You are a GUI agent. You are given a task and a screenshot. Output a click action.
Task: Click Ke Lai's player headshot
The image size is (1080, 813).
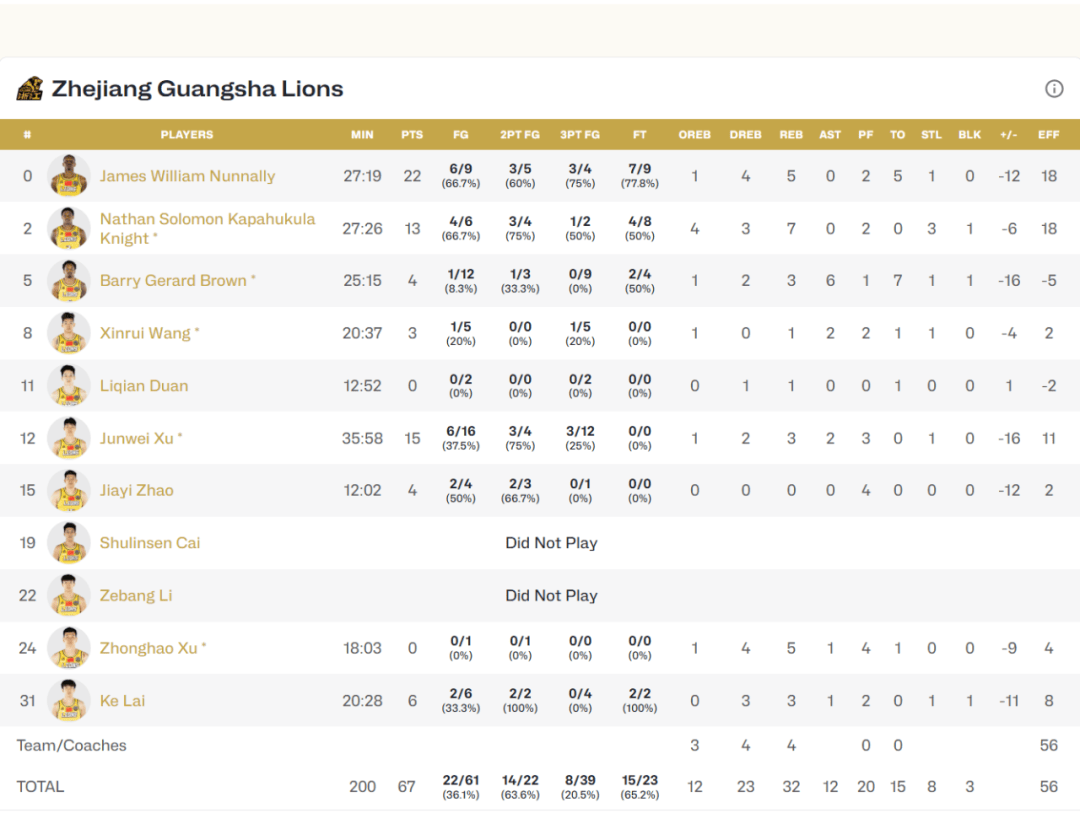[x=69, y=700]
